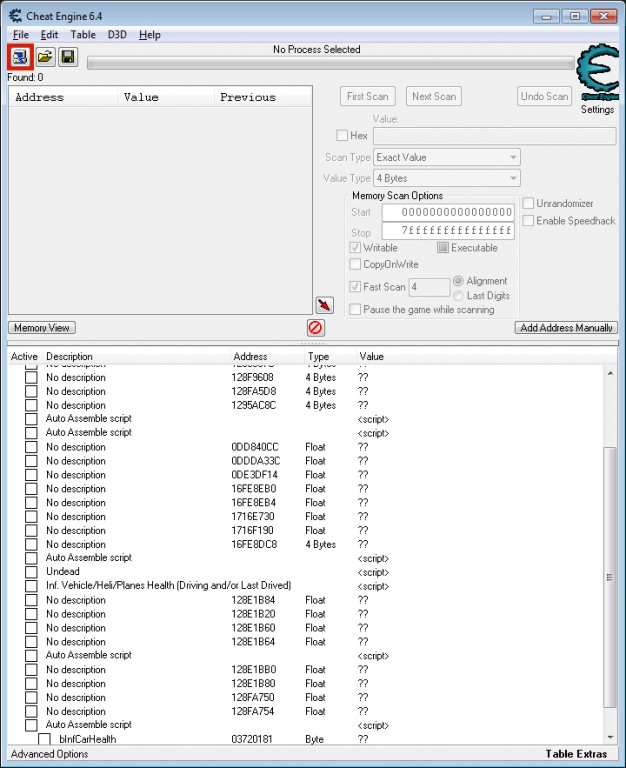Open Advanced Options
The image size is (626, 768).
click(x=49, y=754)
